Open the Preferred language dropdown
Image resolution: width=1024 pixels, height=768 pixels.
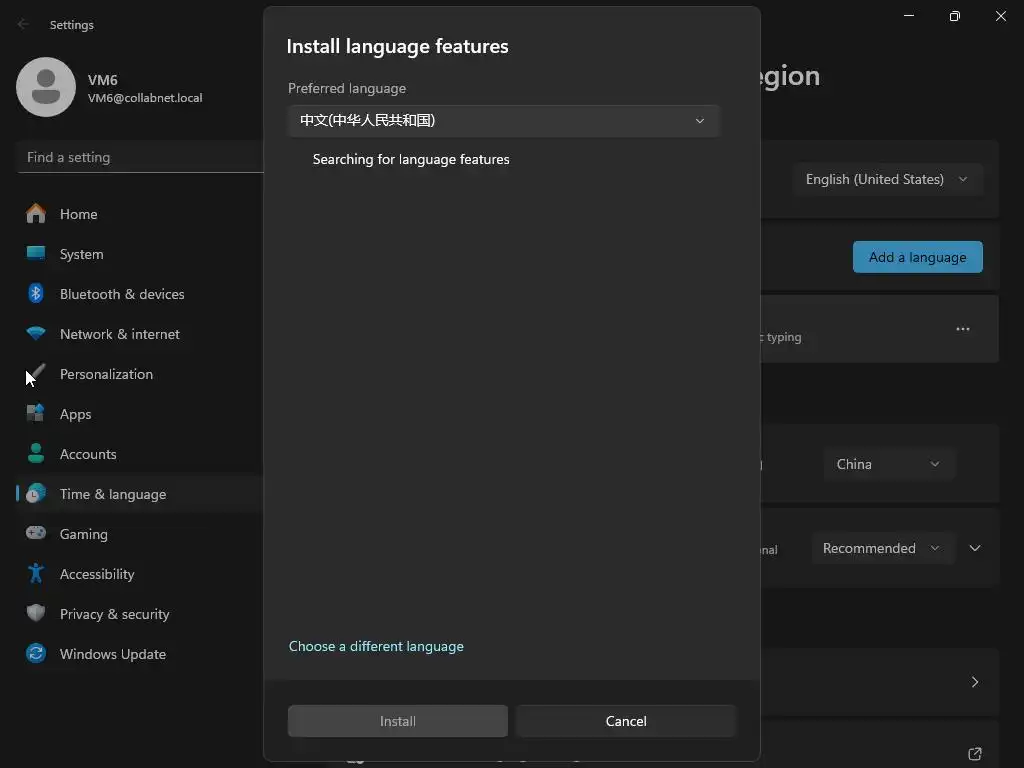503,121
